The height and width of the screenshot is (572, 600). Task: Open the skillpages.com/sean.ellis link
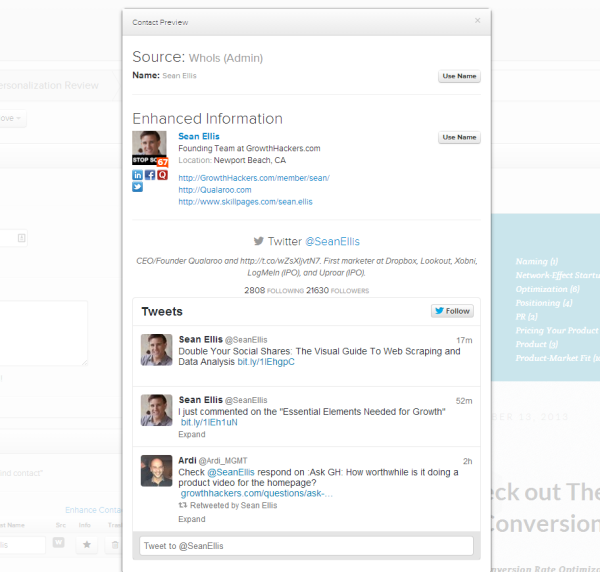tap(245, 202)
